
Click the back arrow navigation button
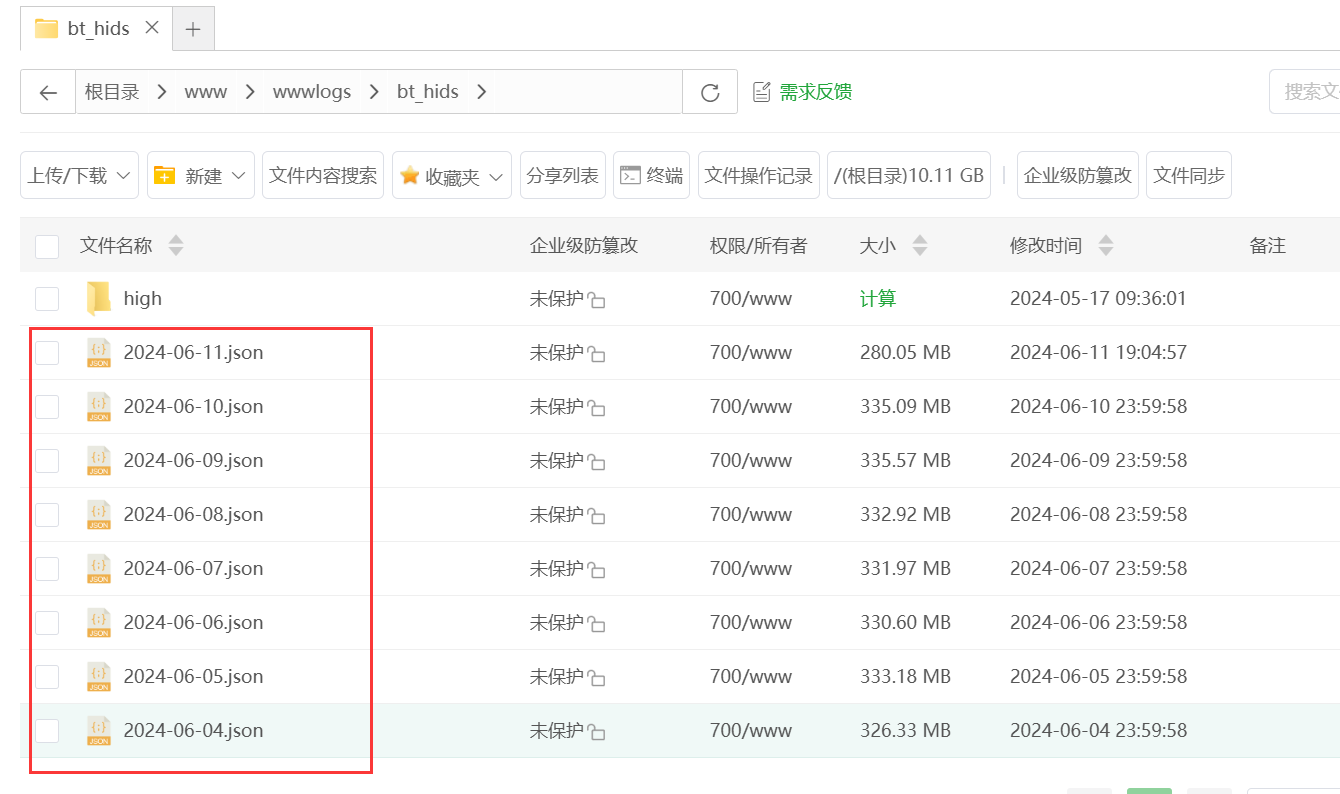[48, 92]
